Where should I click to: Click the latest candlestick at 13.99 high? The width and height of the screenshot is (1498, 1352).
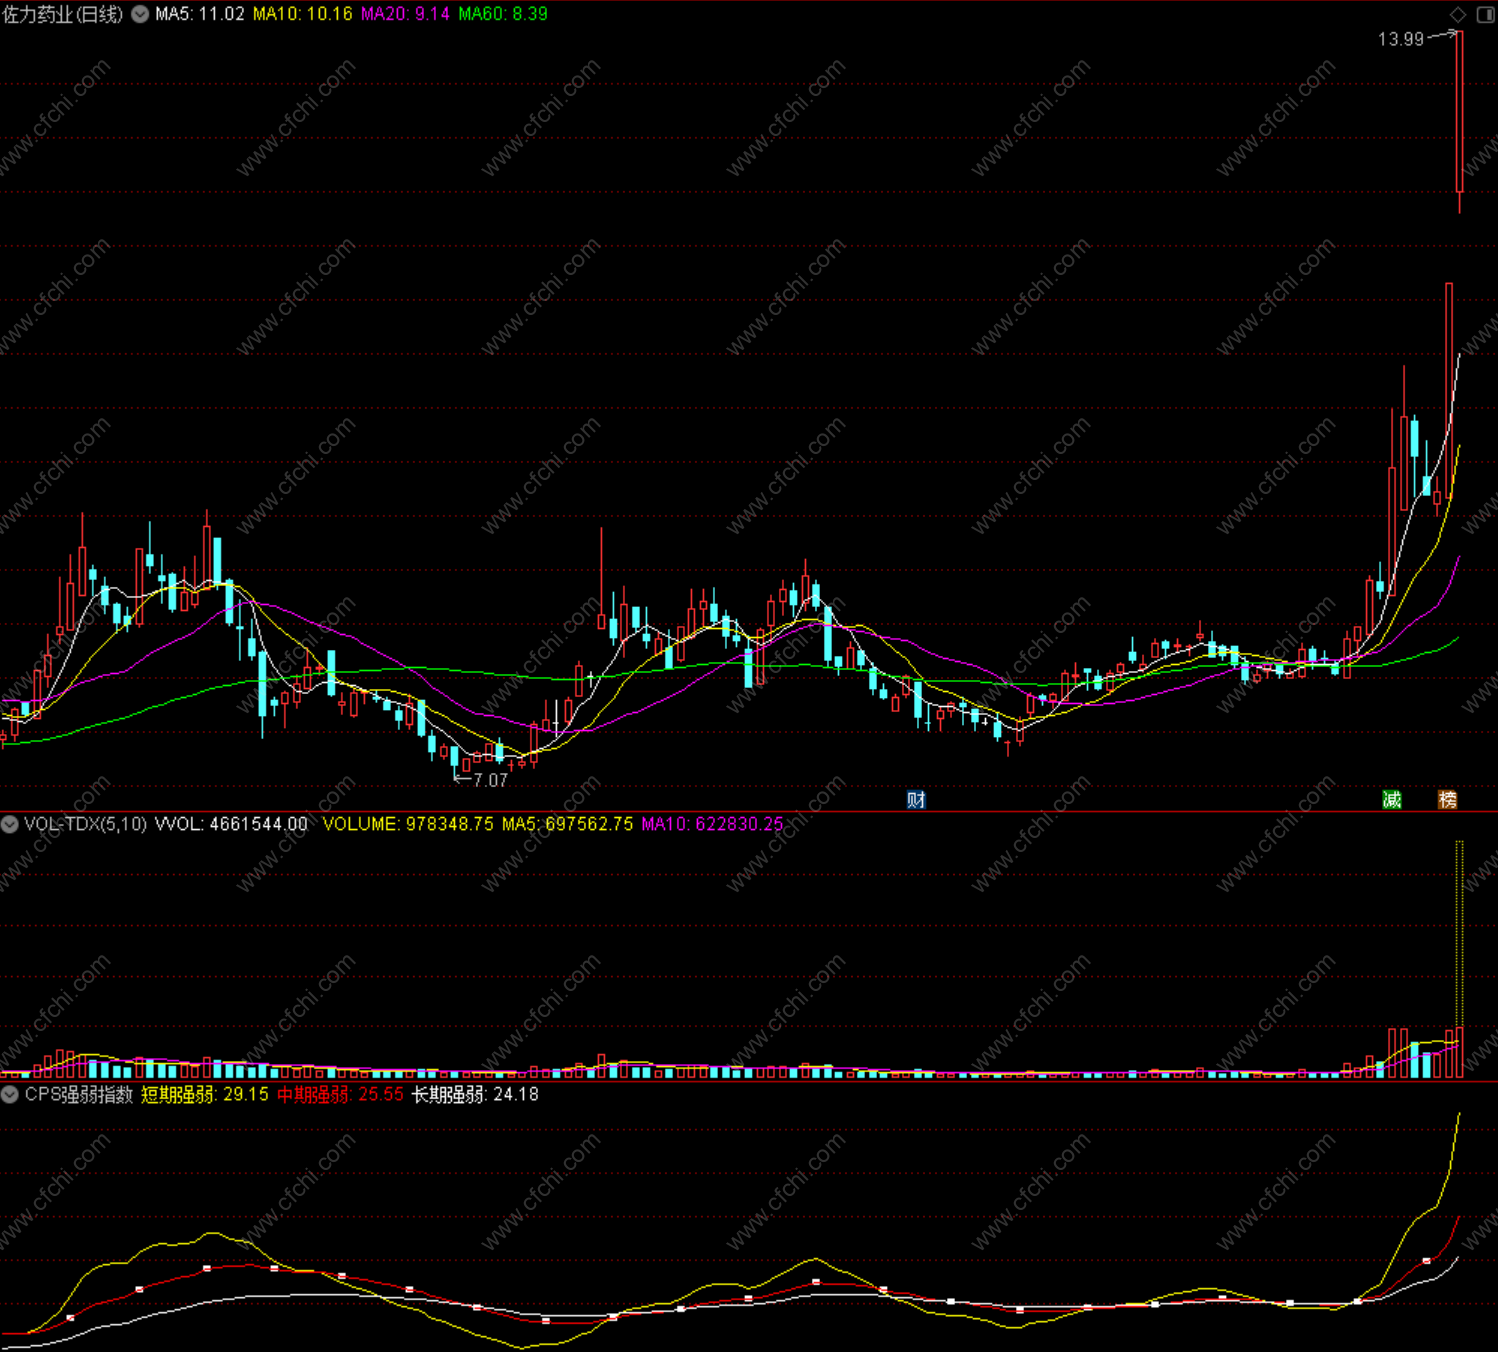1460,112
